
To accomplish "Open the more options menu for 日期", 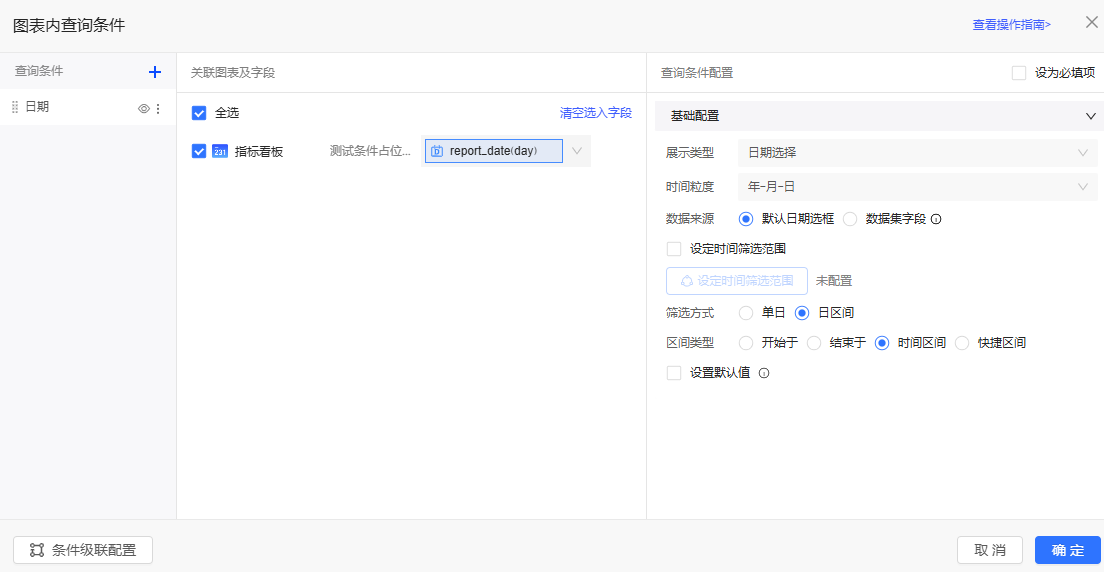I will (x=157, y=108).
